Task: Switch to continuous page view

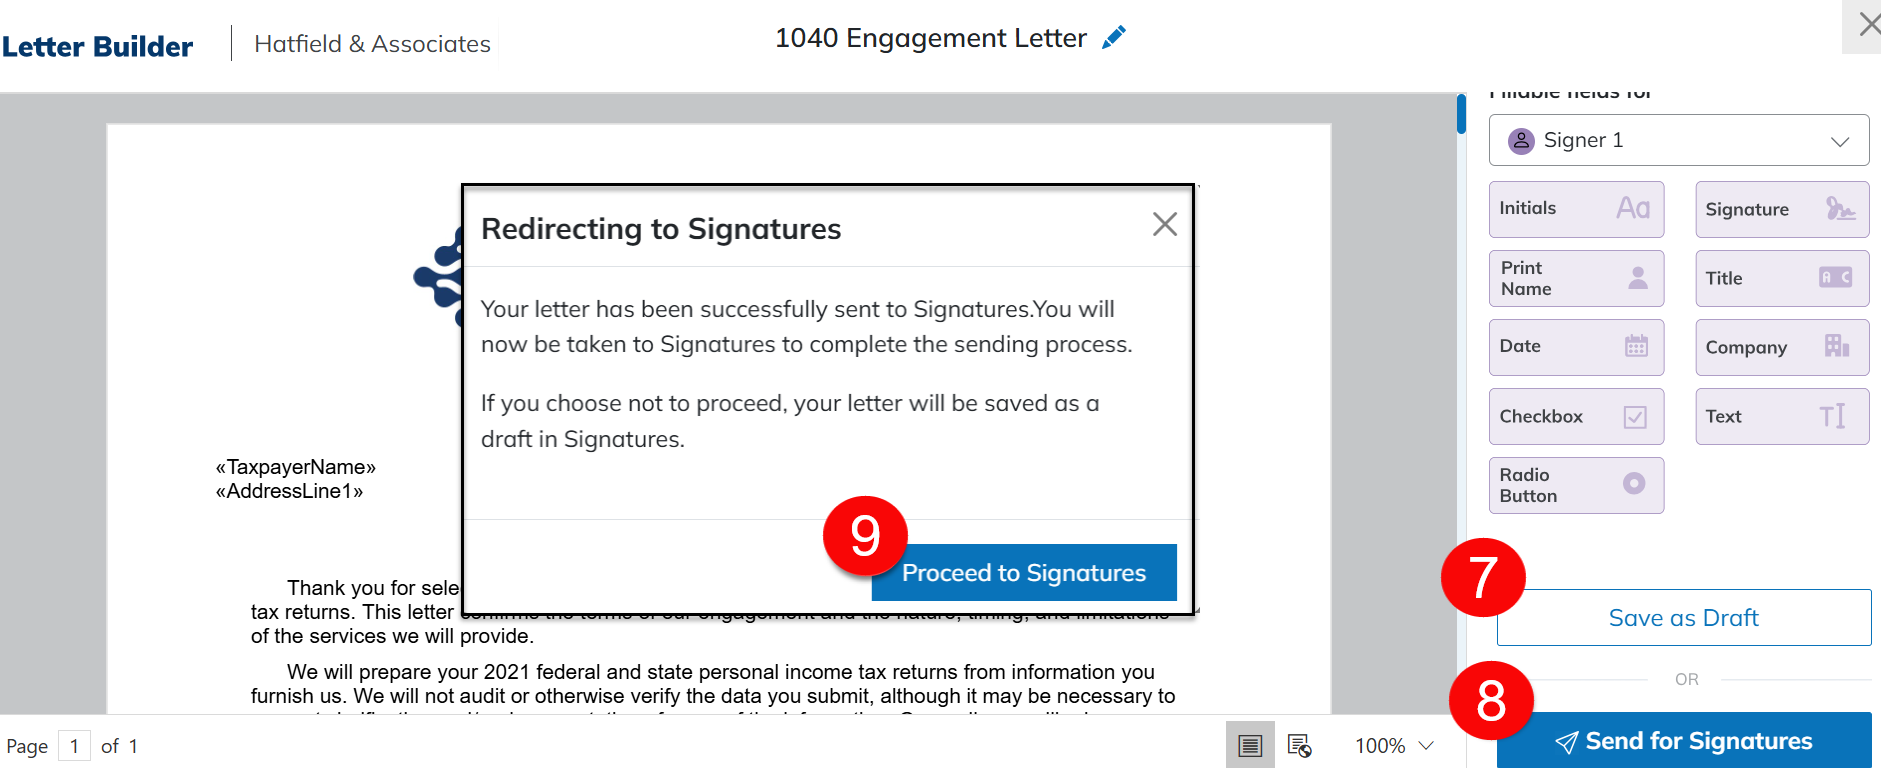Action: (1250, 745)
